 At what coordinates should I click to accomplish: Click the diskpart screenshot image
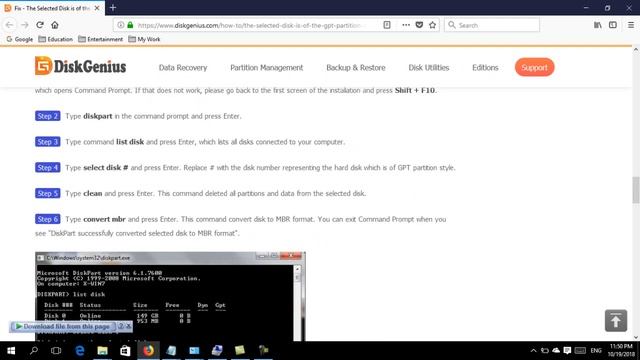point(170,296)
